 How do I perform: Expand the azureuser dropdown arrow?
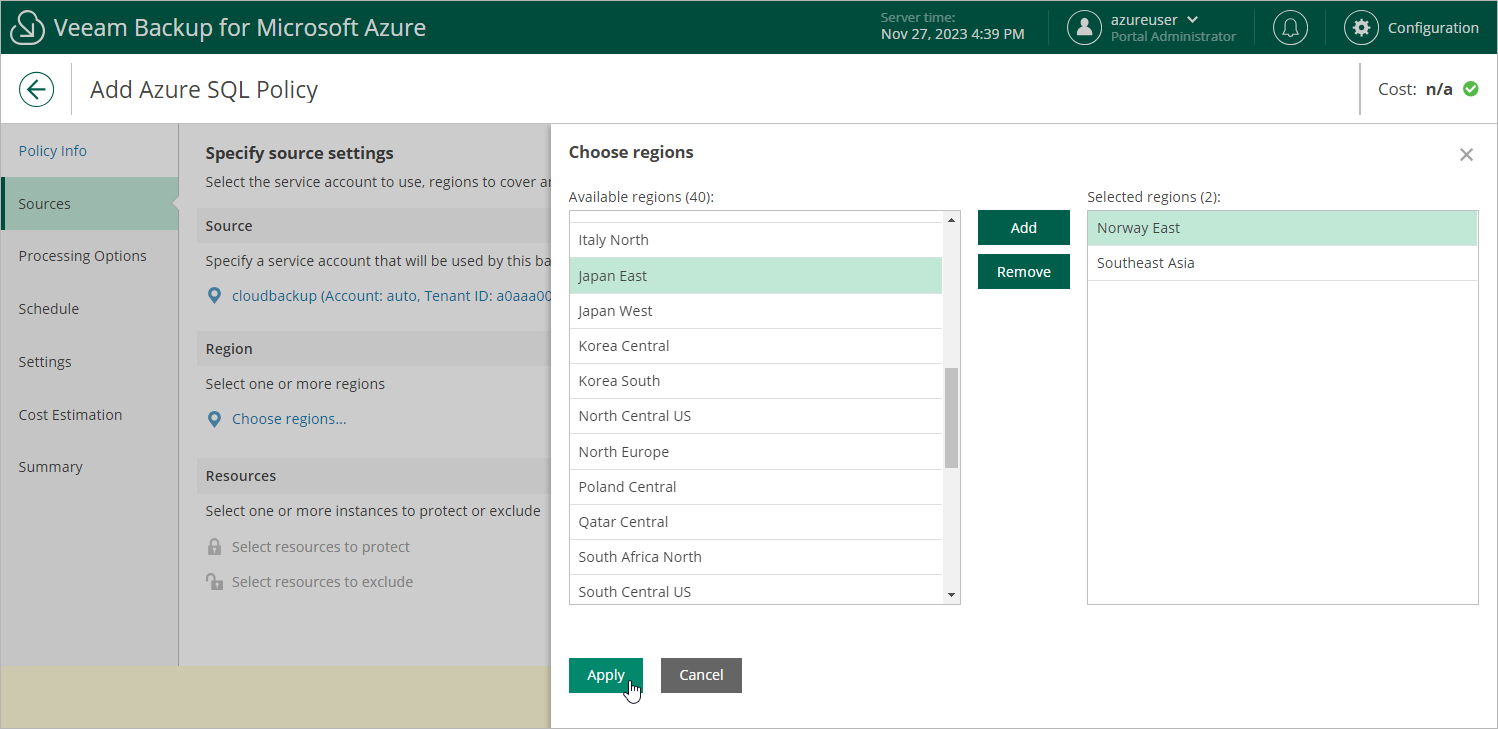click(x=1192, y=20)
